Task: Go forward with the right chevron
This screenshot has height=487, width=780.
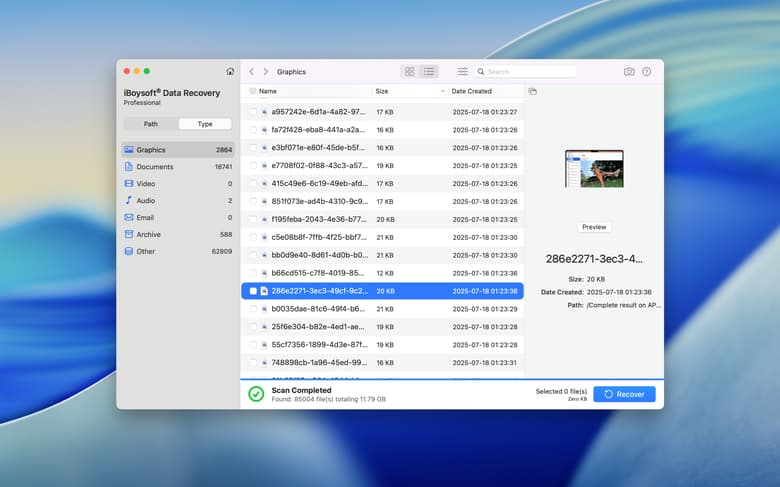Action: click(266, 72)
